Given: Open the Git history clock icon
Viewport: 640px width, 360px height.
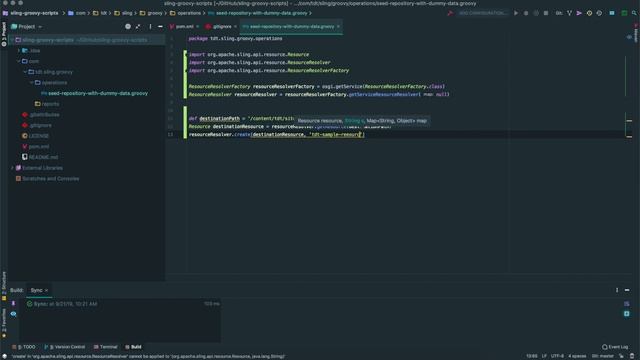Looking at the screenshot, I should pyautogui.click(x=589, y=13).
